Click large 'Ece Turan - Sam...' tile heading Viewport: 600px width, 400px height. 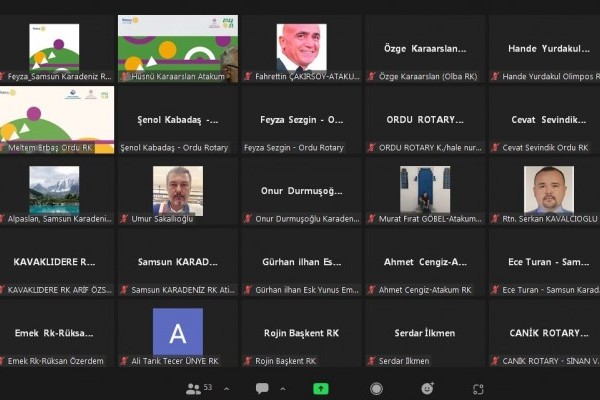(x=549, y=262)
